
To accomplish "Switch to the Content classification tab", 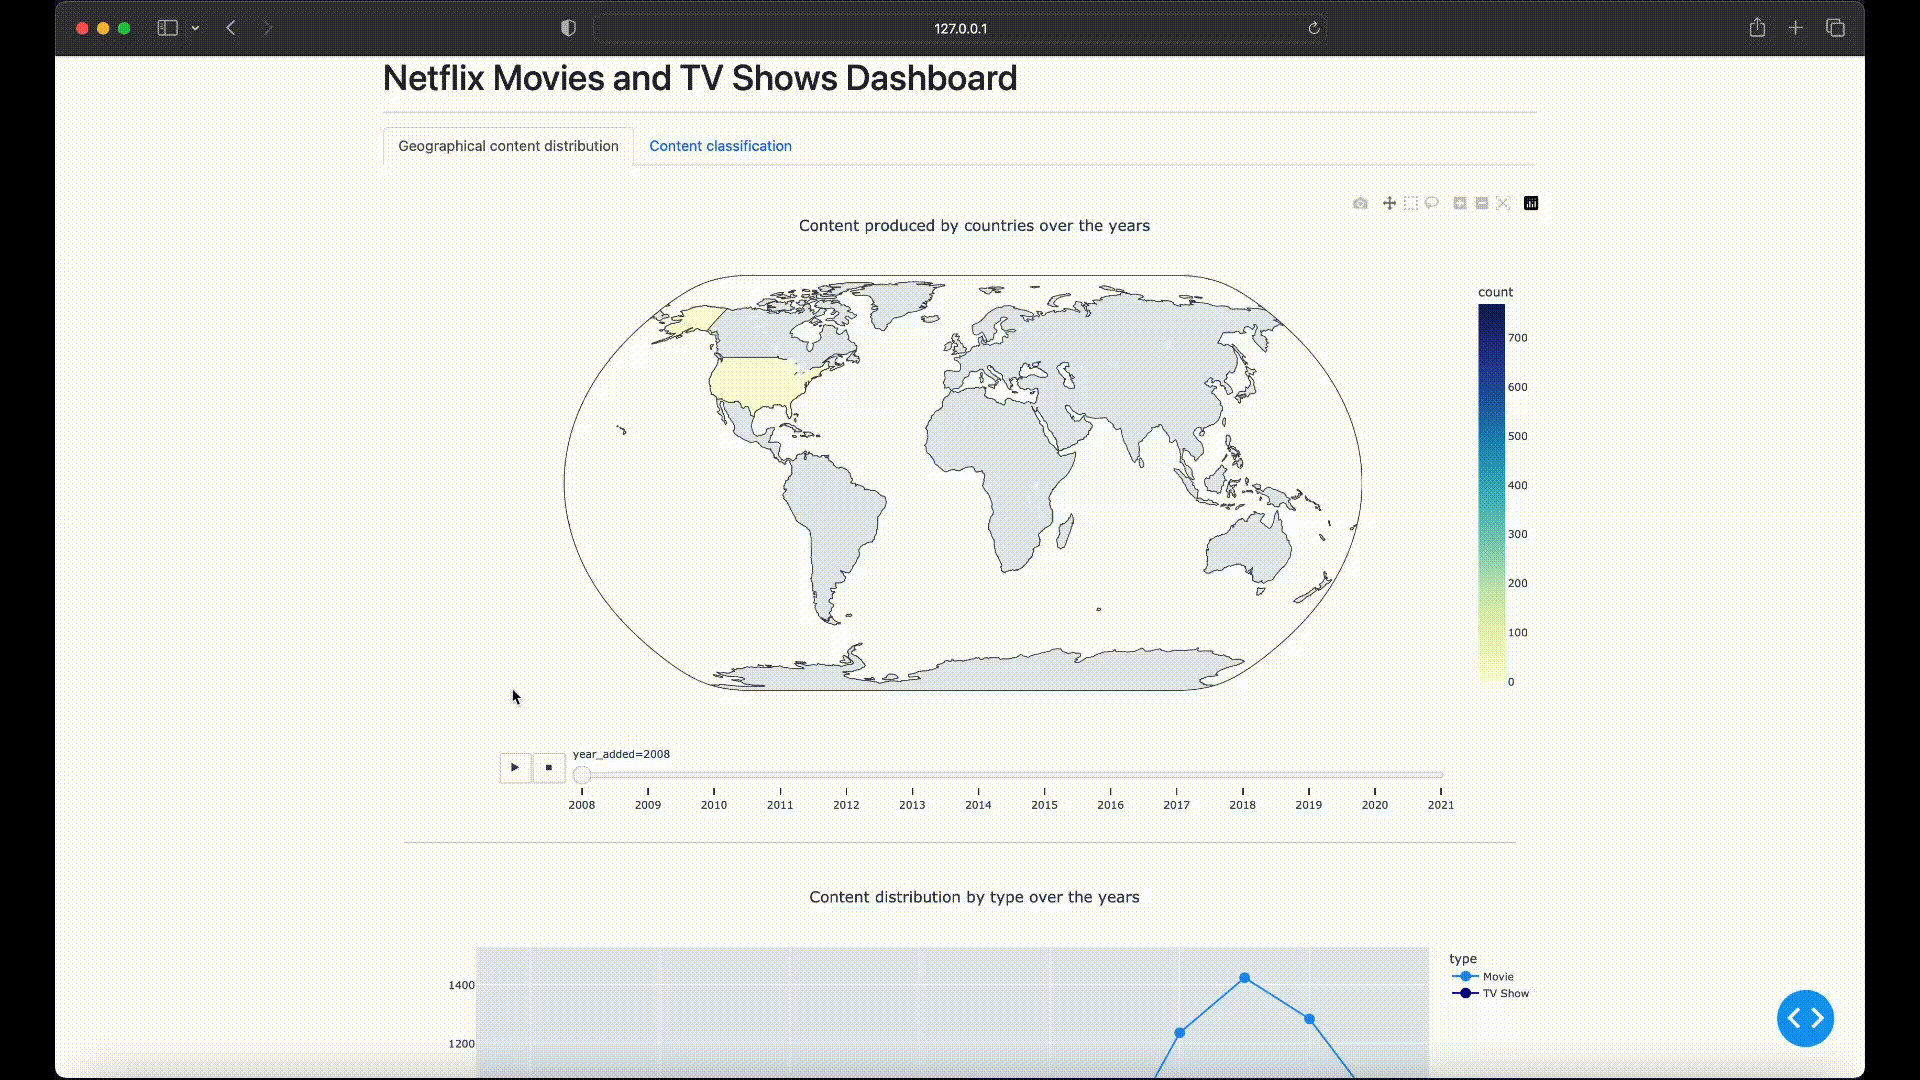I will [x=720, y=146].
